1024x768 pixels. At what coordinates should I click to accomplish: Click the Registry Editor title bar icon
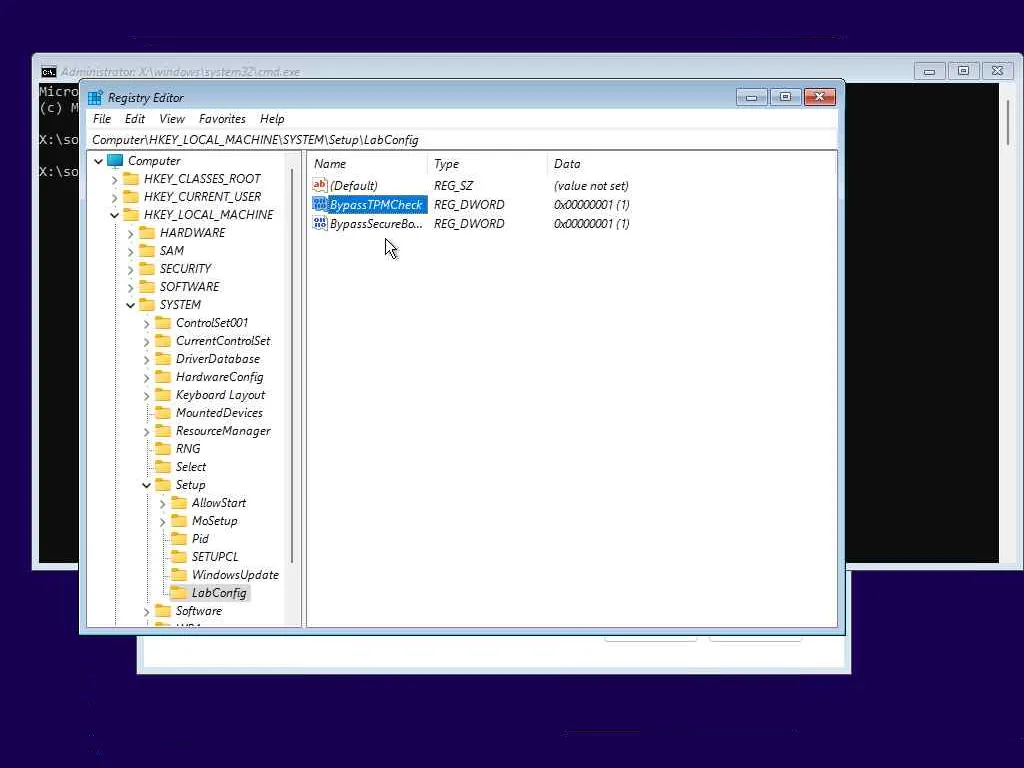click(x=95, y=98)
